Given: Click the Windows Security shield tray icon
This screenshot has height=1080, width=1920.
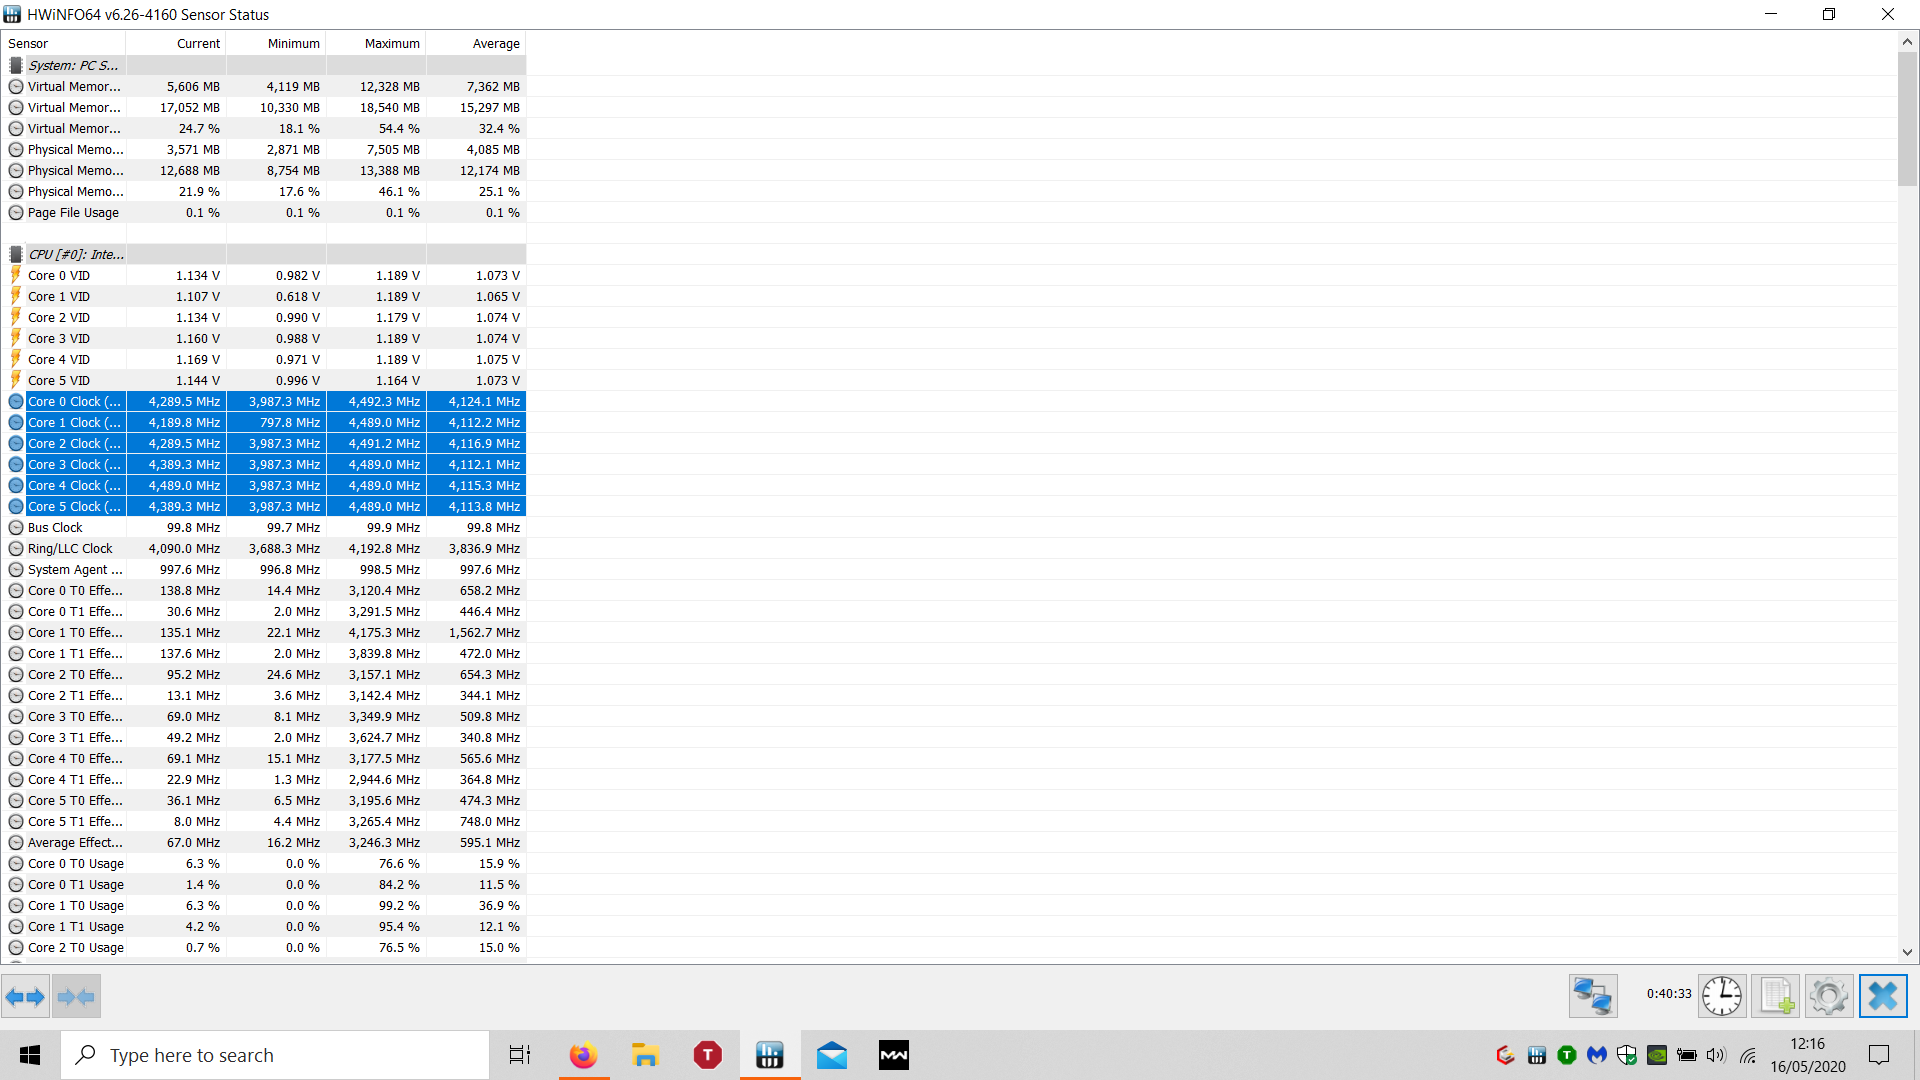Looking at the screenshot, I should coord(1627,1055).
